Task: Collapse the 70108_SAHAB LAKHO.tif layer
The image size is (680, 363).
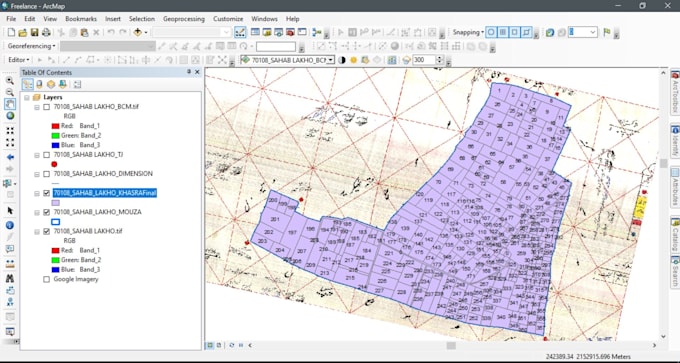Action: point(37,232)
